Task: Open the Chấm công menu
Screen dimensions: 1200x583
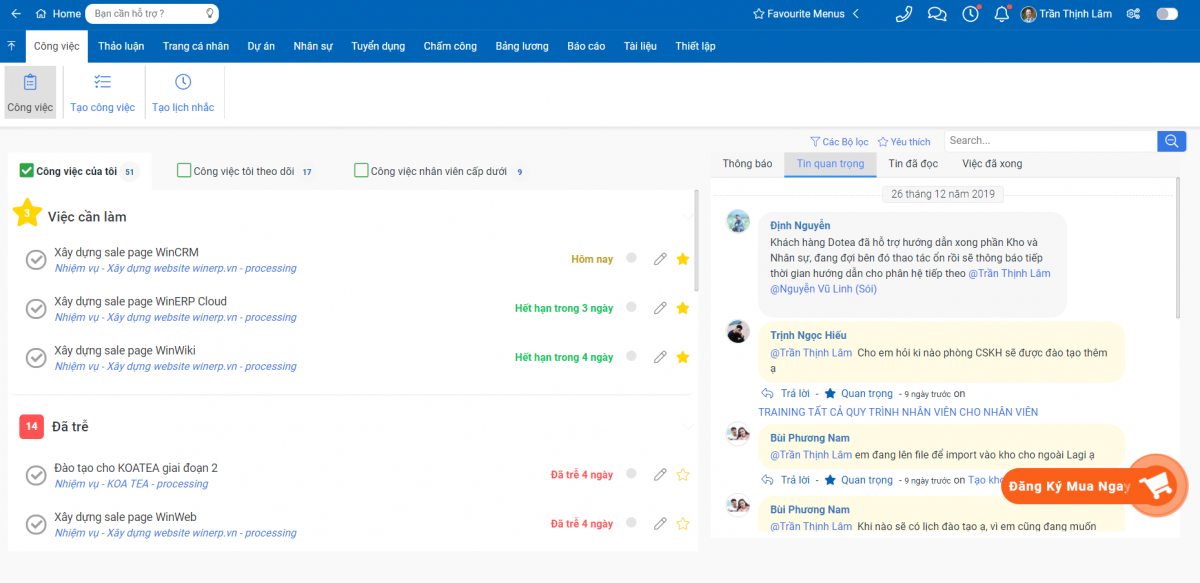Action: click(x=450, y=46)
